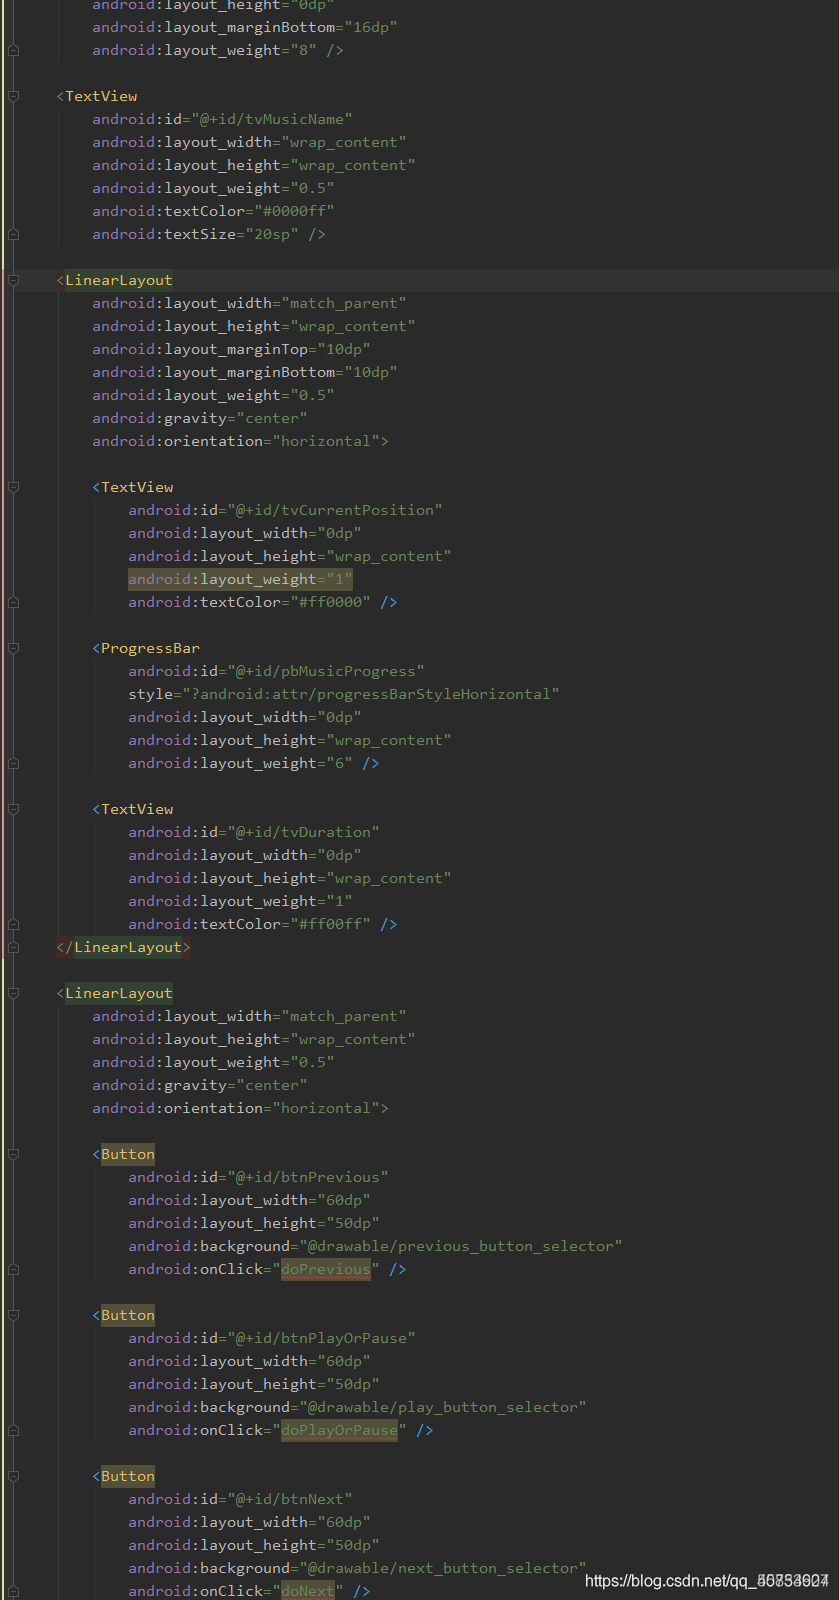Click android:textSize="20sp" attribute

195,234
